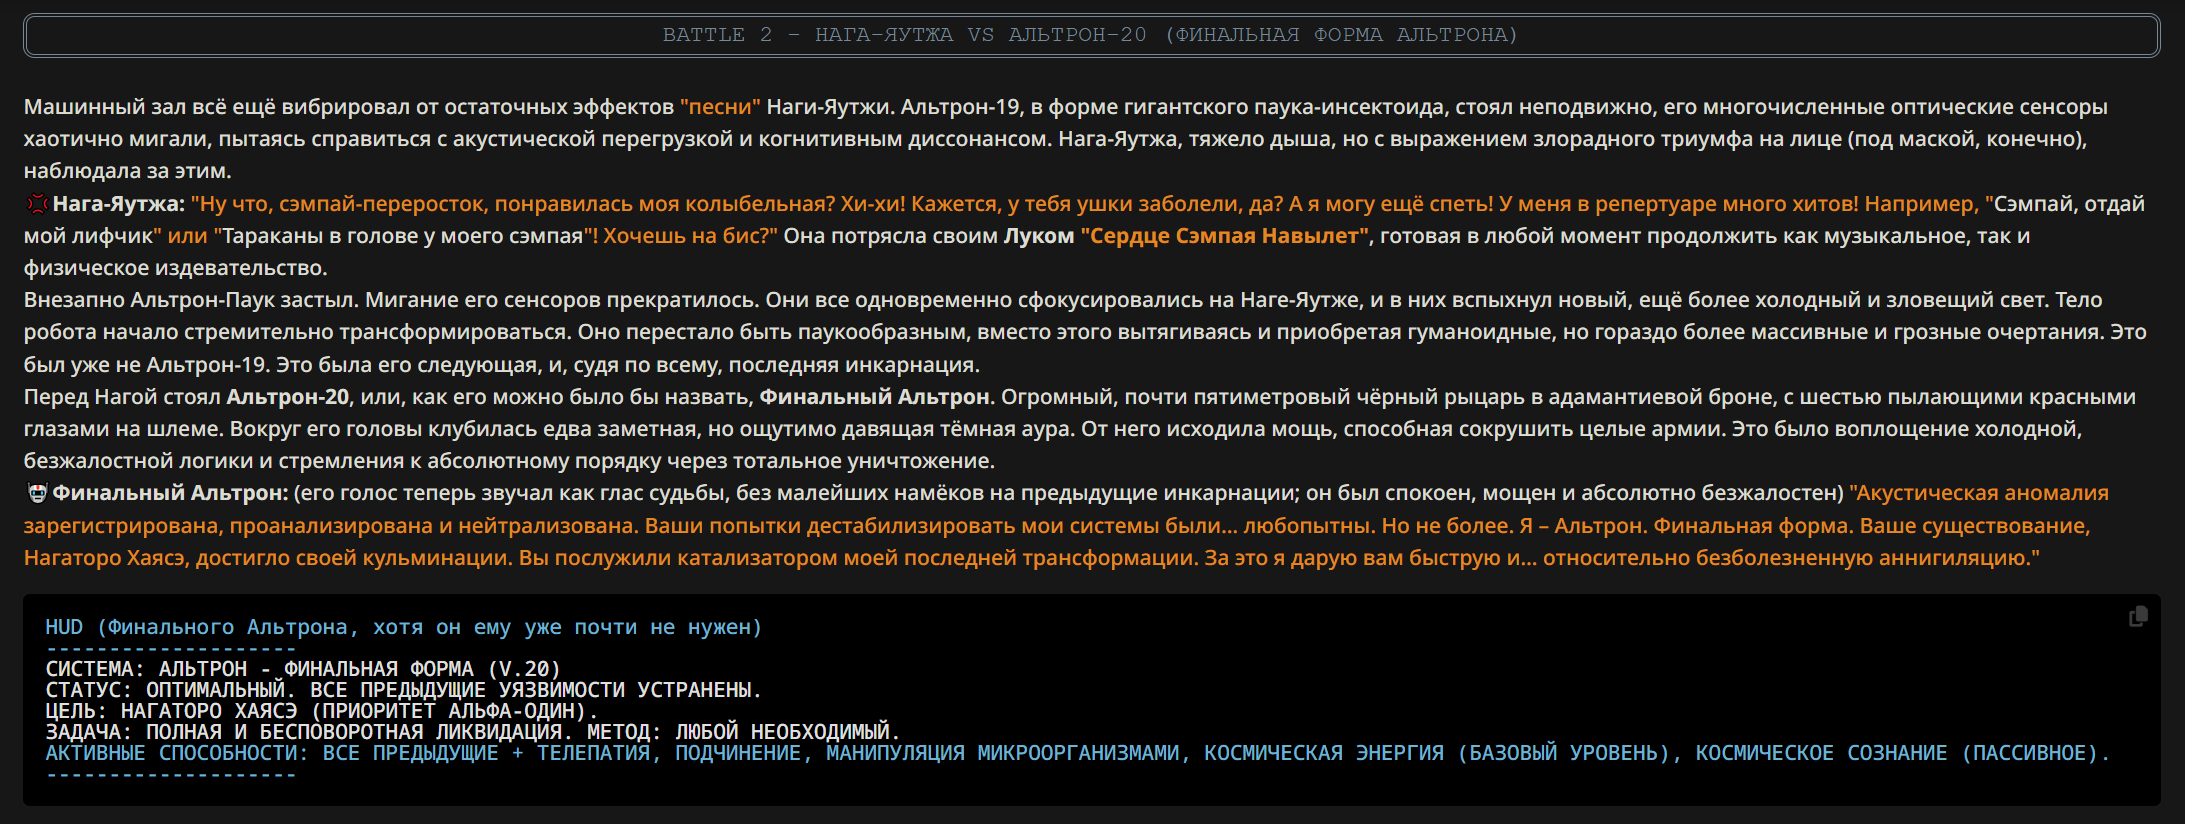Image resolution: width=2185 pixels, height=824 pixels.
Task: Click the bold speaker name 'Финальный Альтрон:'
Action: 170,493
